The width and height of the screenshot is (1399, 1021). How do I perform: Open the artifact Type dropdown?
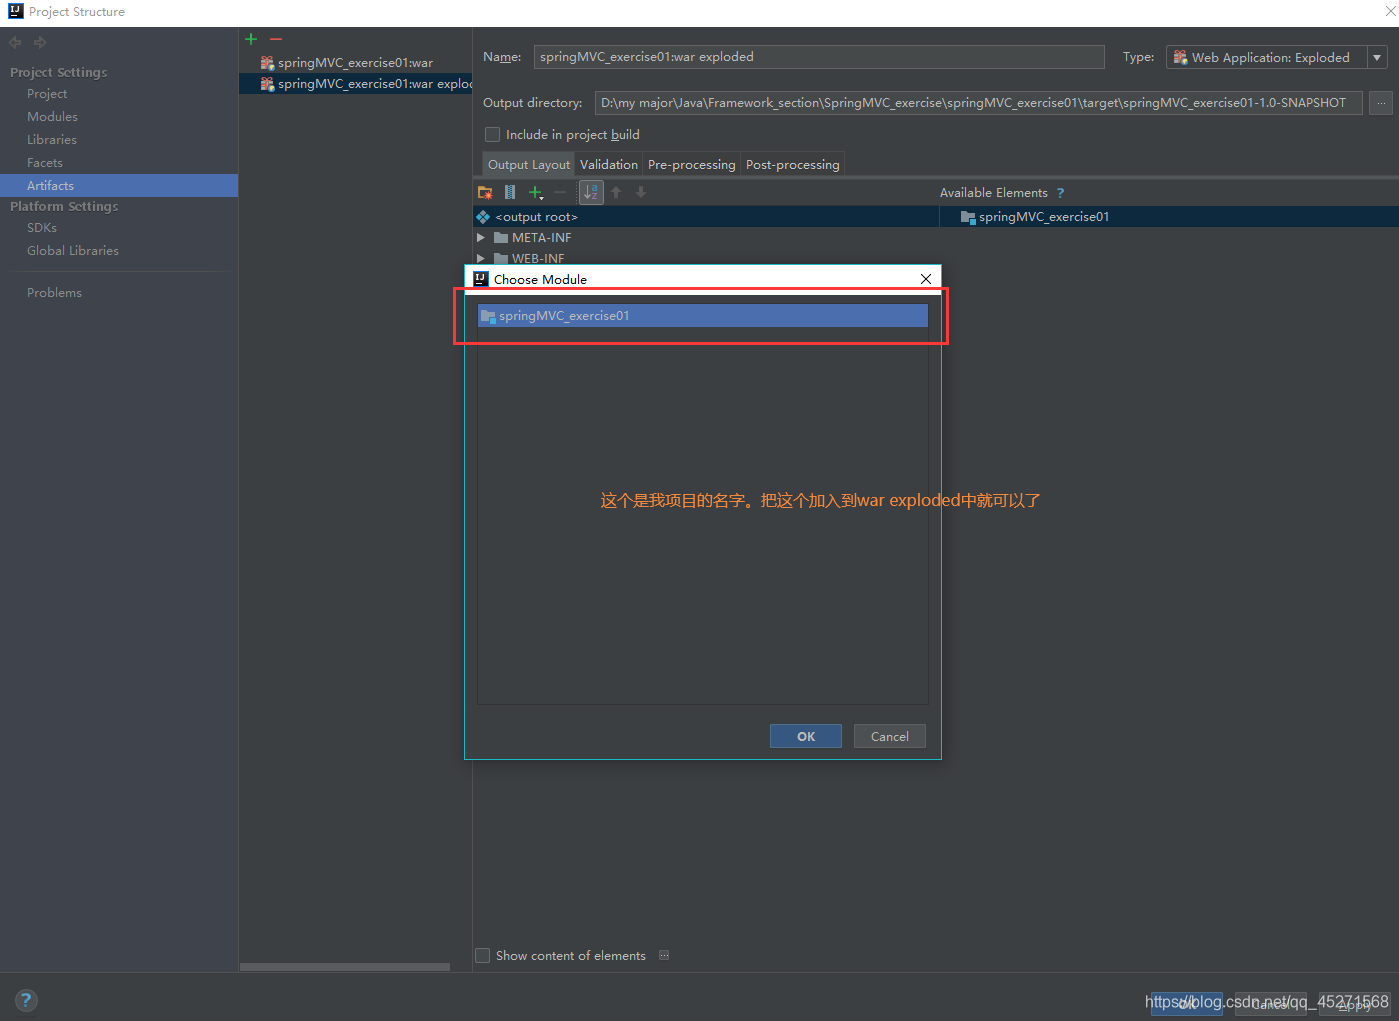click(x=1377, y=58)
